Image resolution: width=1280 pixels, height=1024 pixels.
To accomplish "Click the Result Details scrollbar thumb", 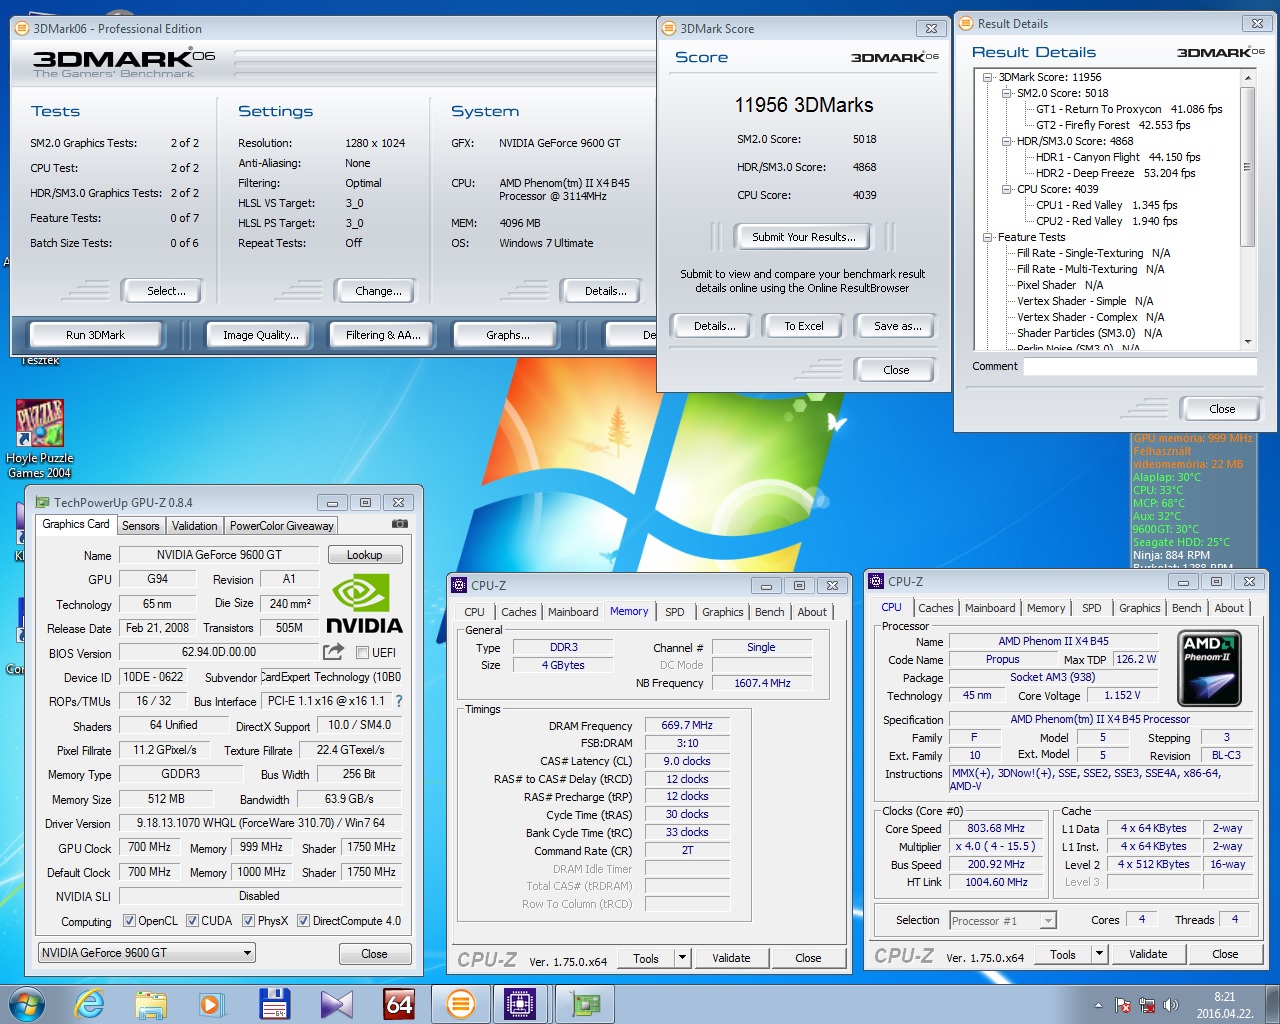I will pos(1247,165).
